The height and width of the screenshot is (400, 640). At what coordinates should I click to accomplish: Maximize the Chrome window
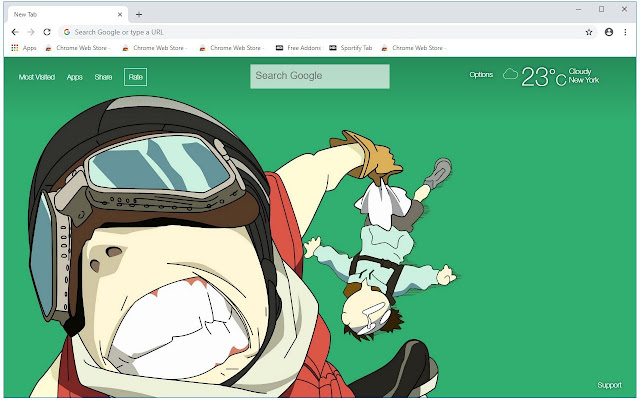click(x=601, y=9)
